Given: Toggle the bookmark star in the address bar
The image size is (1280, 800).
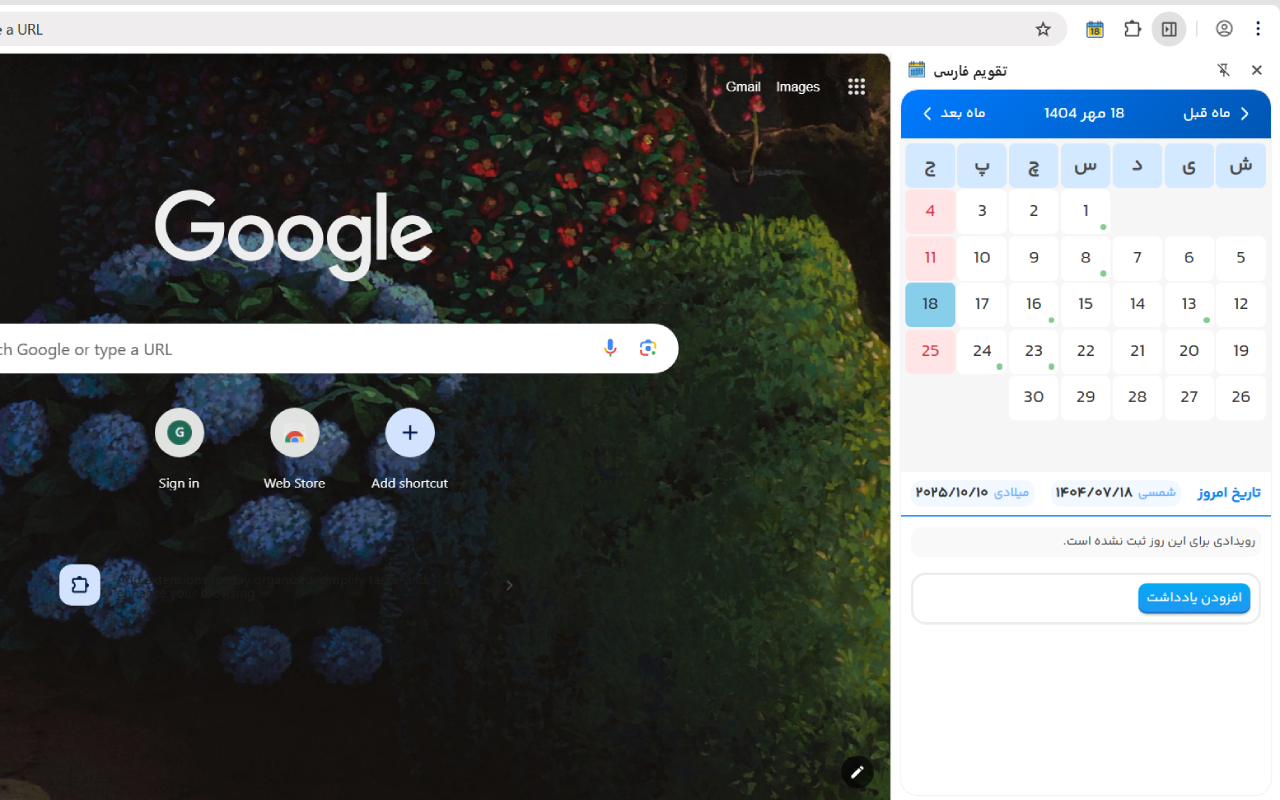Looking at the screenshot, I should 1043,29.
